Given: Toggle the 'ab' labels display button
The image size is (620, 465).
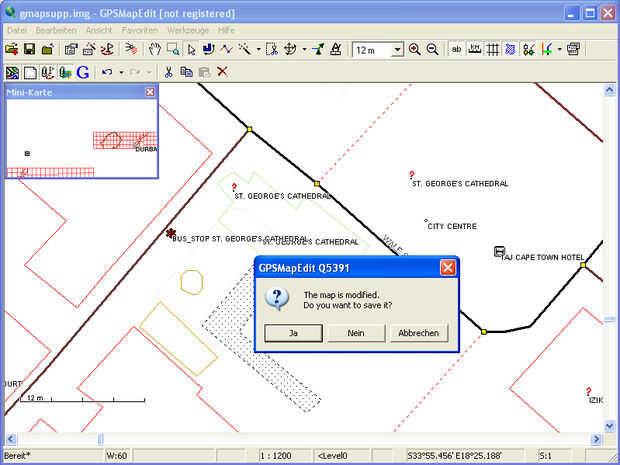Looking at the screenshot, I should pyautogui.click(x=456, y=49).
